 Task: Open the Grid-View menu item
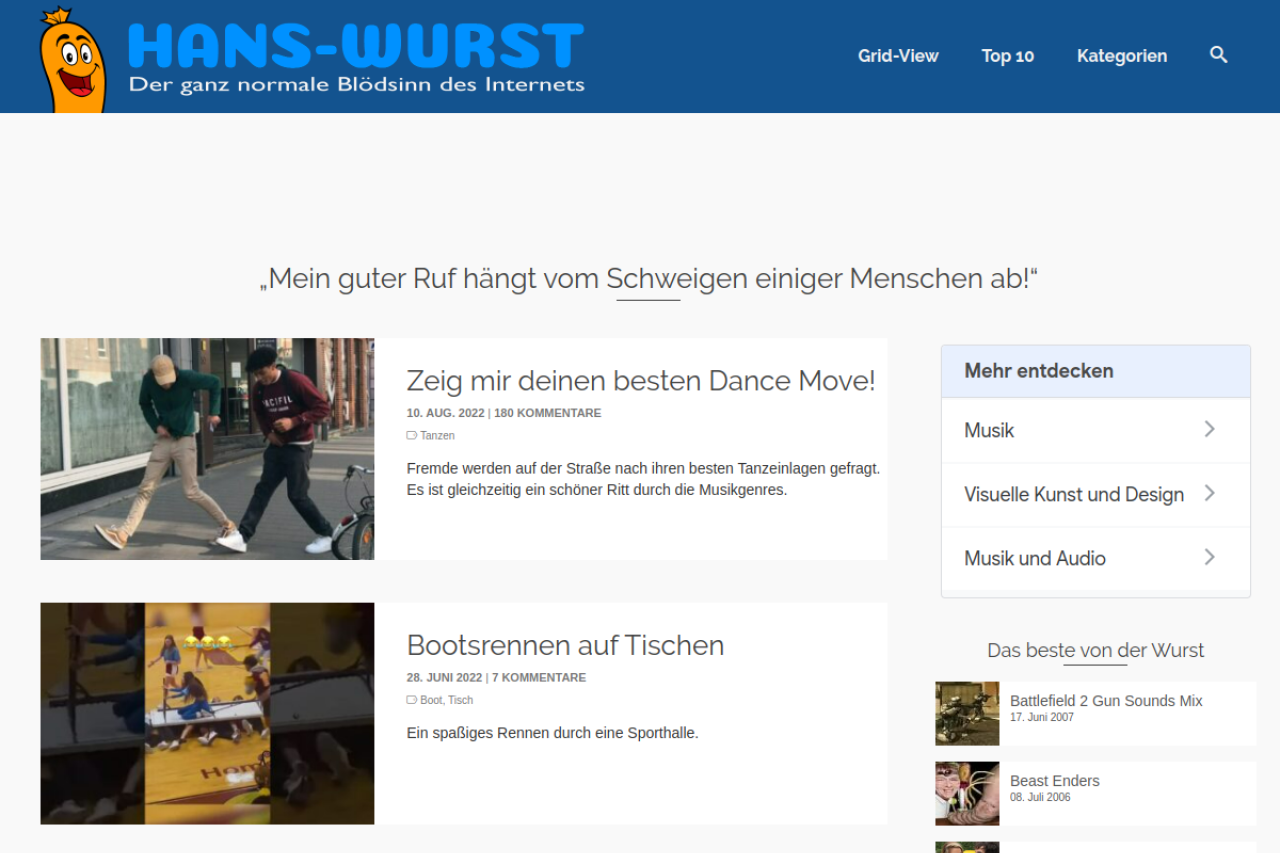[898, 56]
